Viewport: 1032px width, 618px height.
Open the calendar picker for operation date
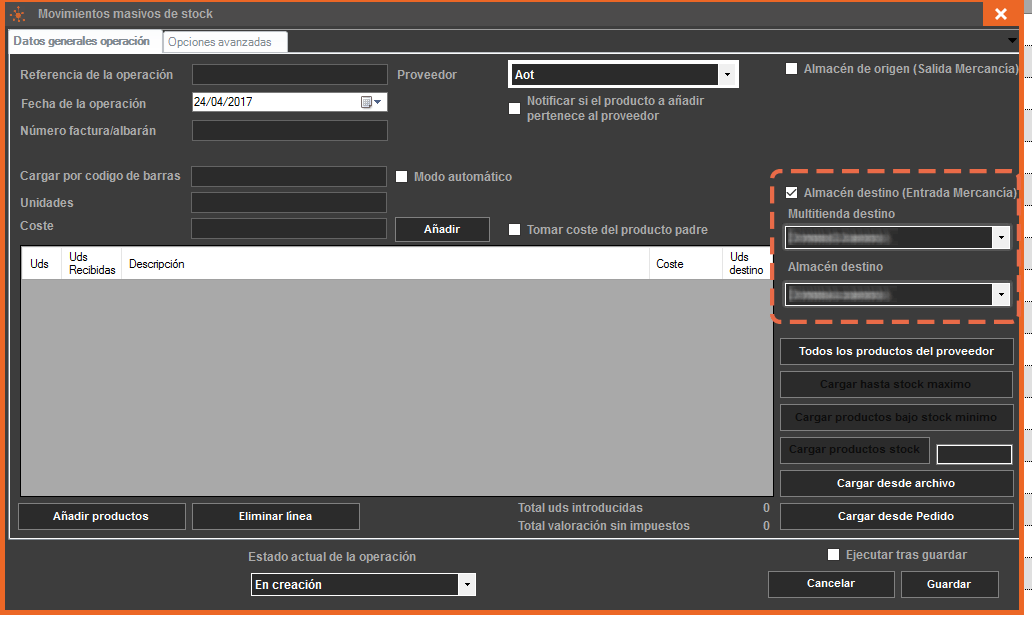tap(371, 102)
